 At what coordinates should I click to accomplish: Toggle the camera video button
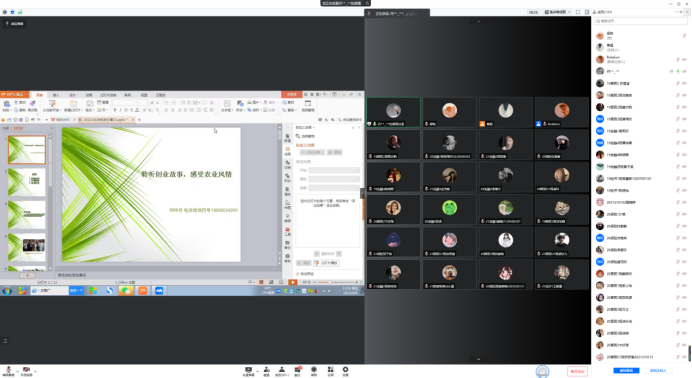point(26,371)
